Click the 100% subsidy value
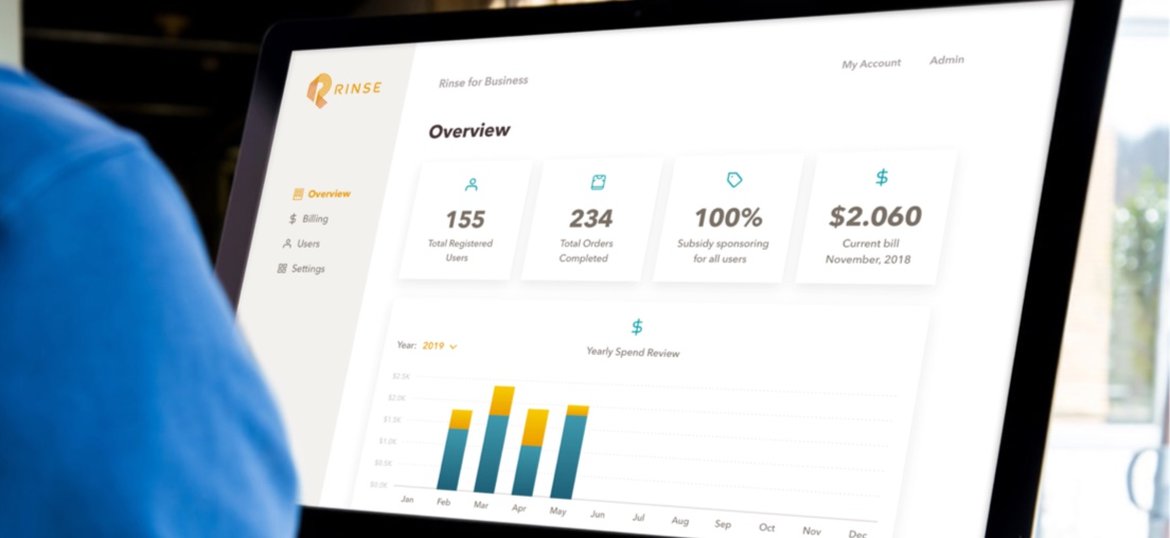1170x538 pixels. point(728,218)
